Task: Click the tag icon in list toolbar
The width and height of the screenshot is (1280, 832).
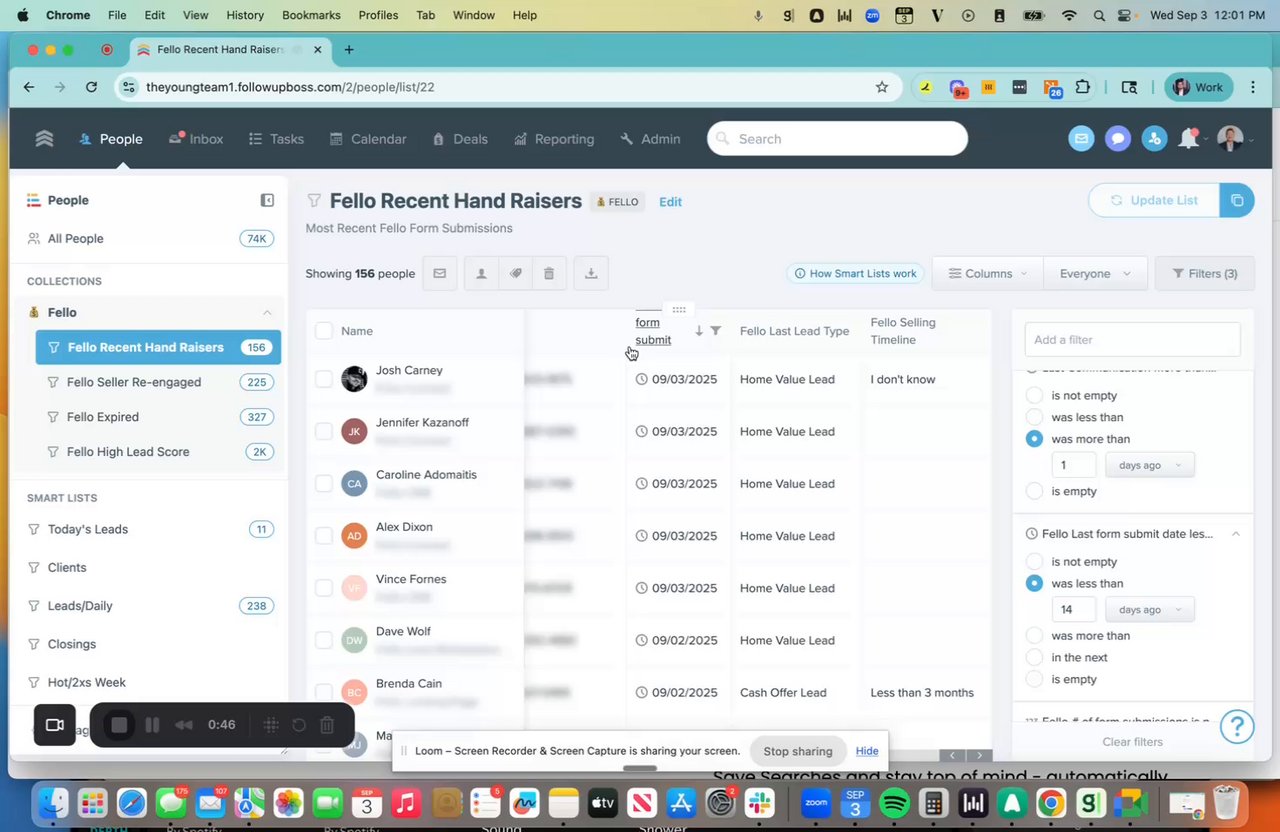Action: click(515, 273)
